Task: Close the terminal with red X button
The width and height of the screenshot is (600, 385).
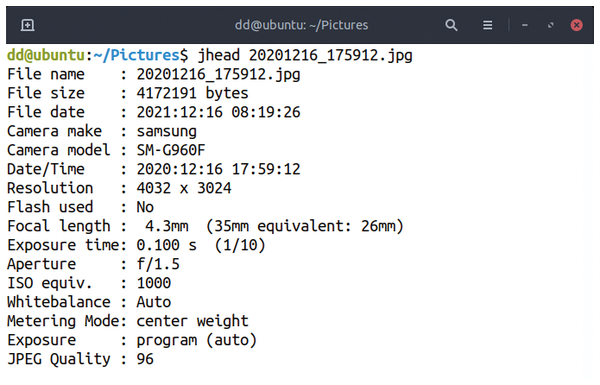Action: coord(576,25)
